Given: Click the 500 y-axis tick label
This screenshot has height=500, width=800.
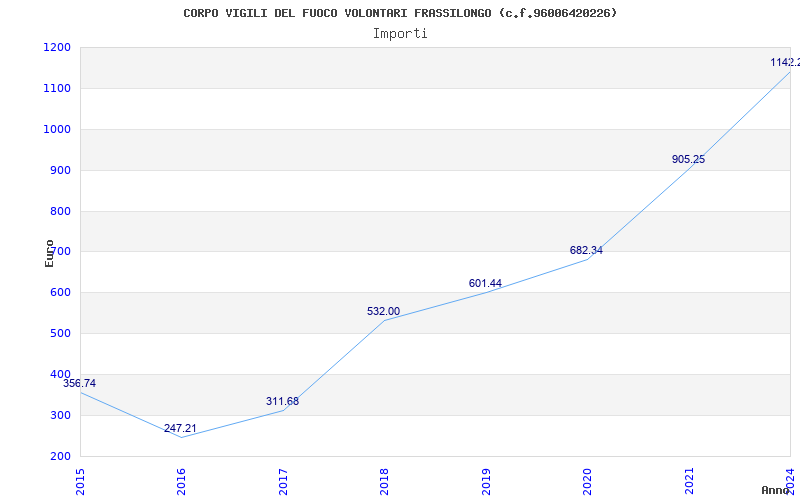Looking at the screenshot, I should pos(60,333).
